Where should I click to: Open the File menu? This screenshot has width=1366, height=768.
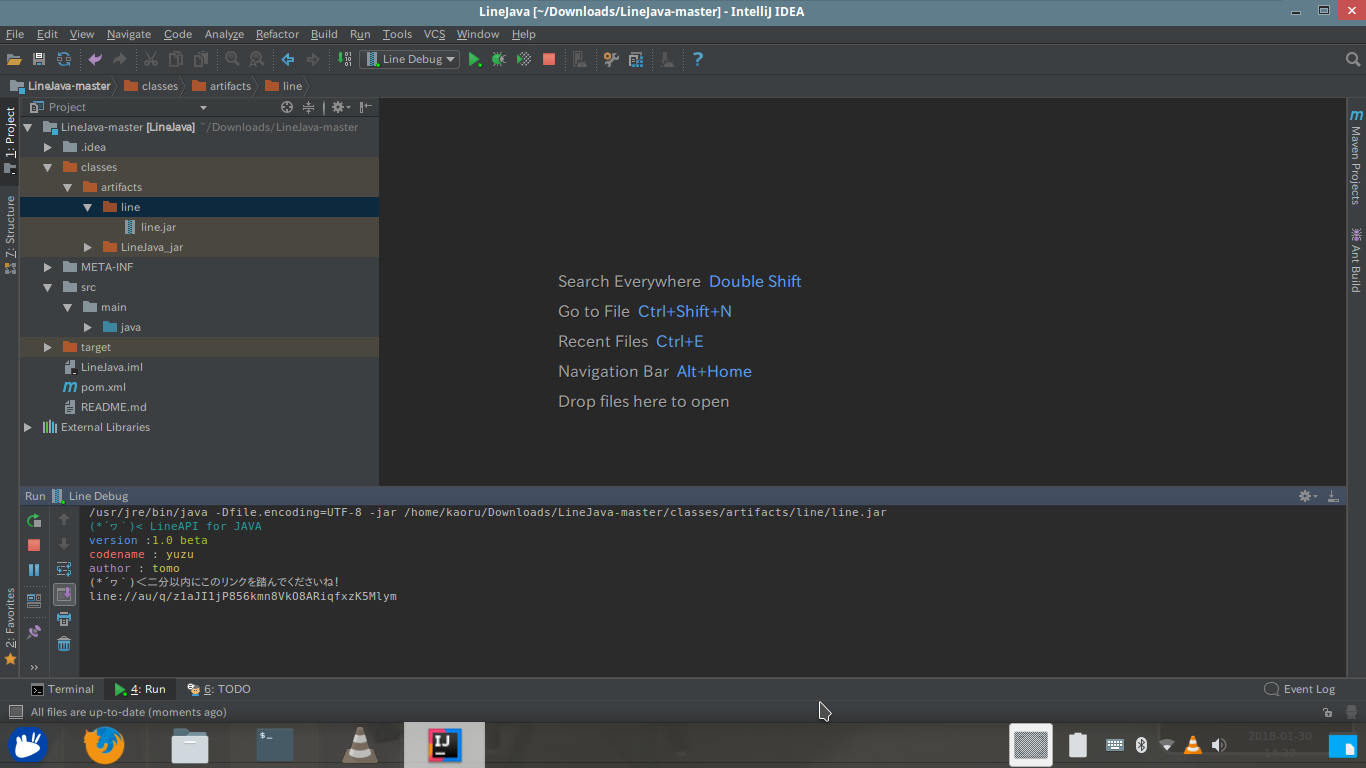pos(15,34)
